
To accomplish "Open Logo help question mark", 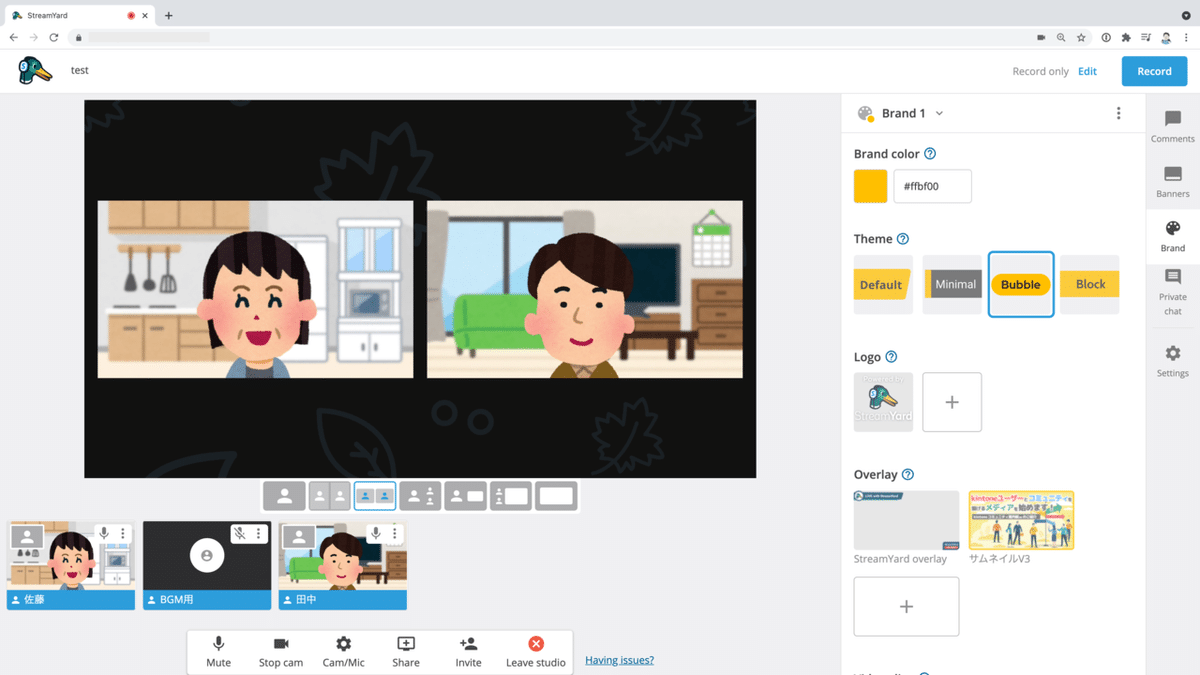I will [x=891, y=357].
